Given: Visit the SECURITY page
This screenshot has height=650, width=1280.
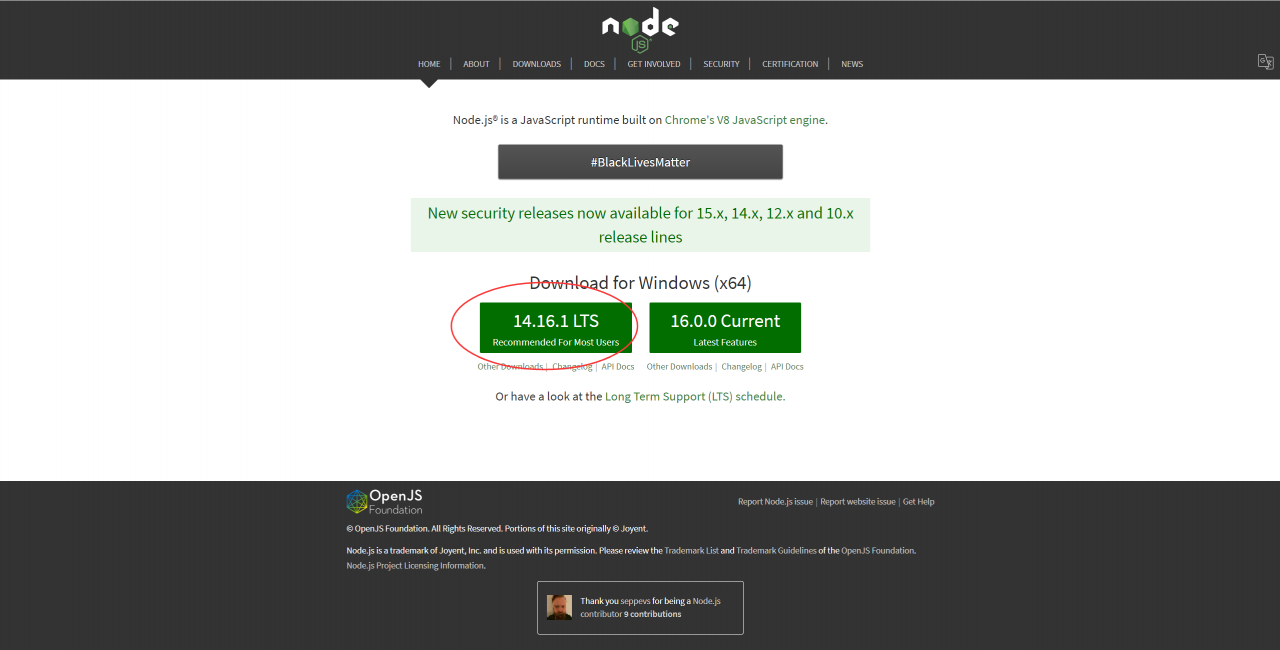Looking at the screenshot, I should point(721,64).
